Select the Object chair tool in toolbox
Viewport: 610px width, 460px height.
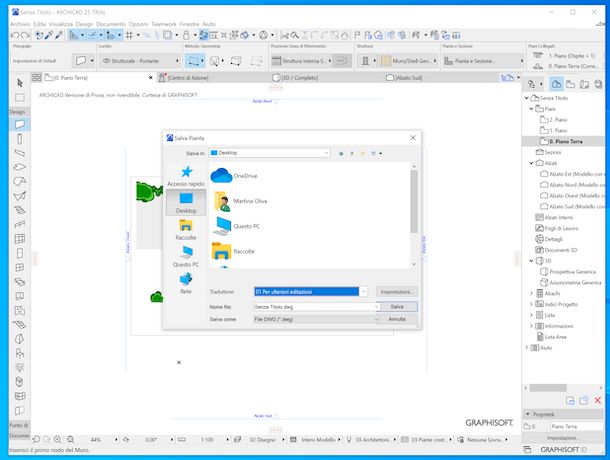(20, 353)
